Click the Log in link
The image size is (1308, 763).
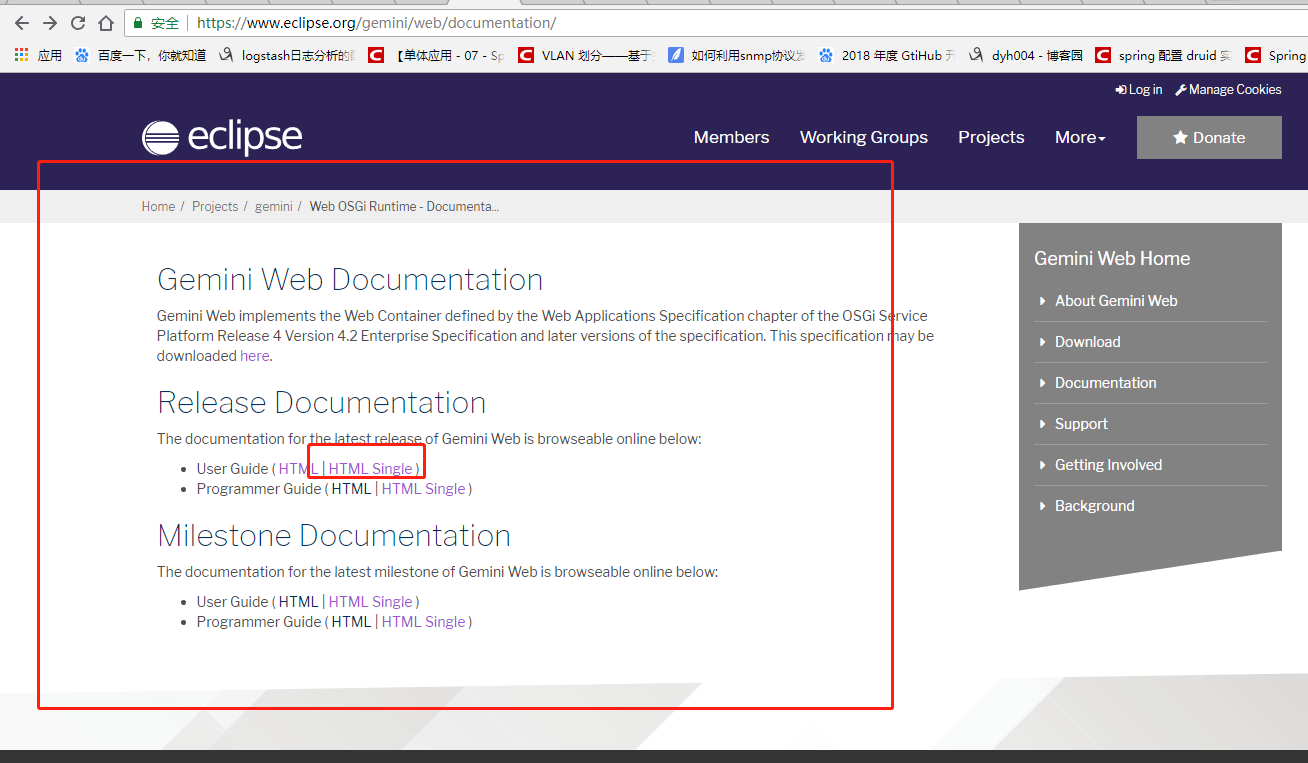point(1139,90)
